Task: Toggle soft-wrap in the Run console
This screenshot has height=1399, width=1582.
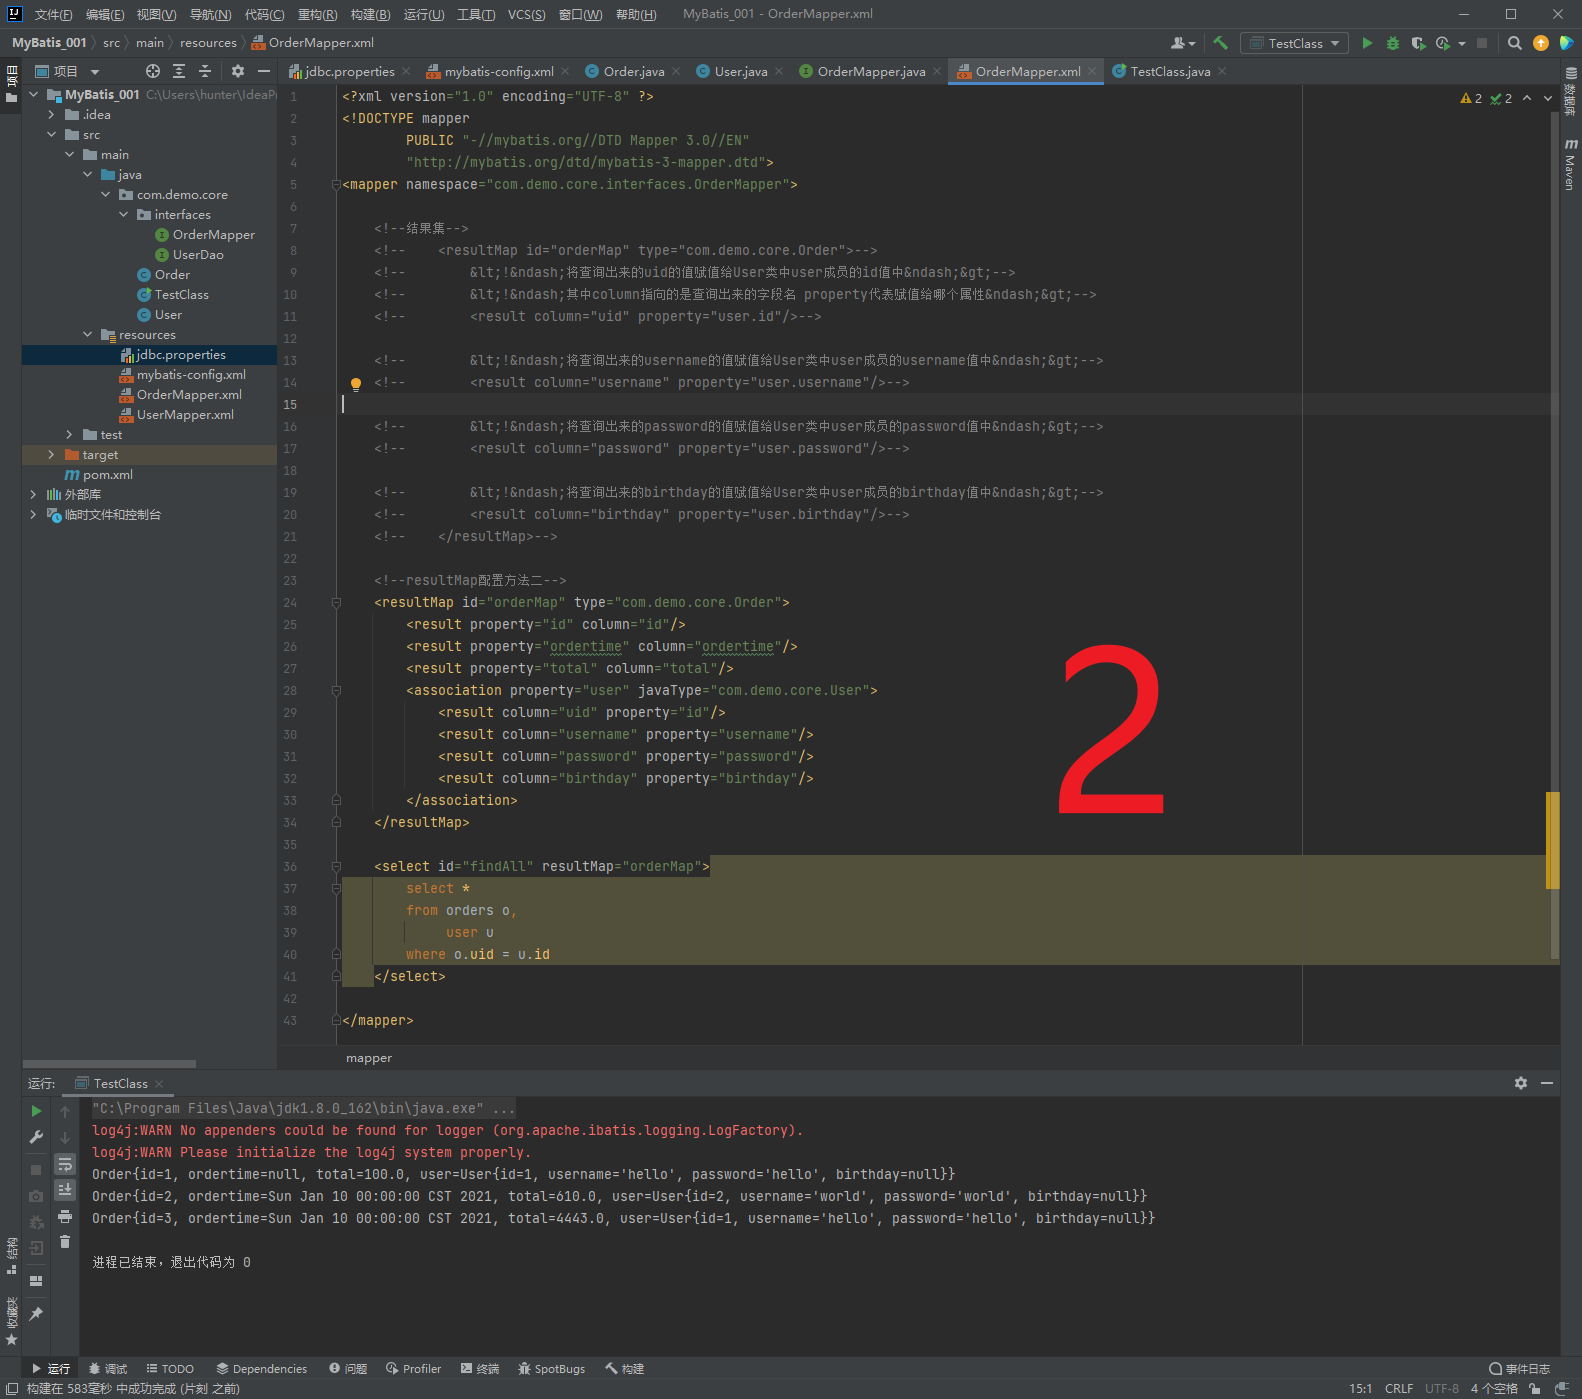Action: [65, 1164]
